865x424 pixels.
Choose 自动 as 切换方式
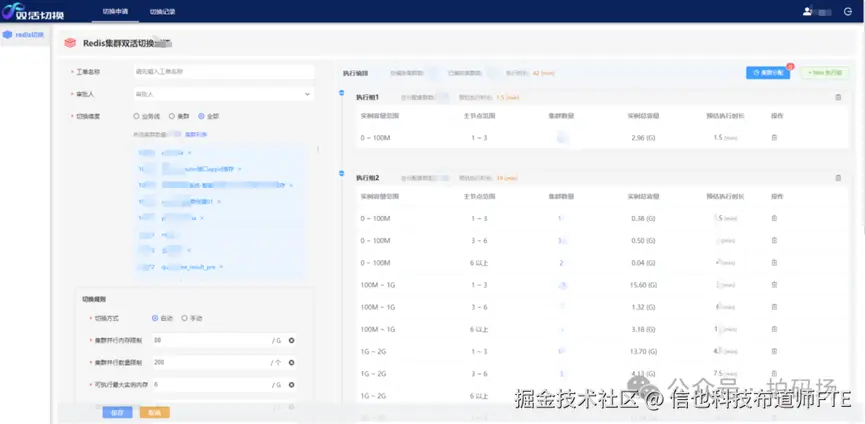click(162, 318)
